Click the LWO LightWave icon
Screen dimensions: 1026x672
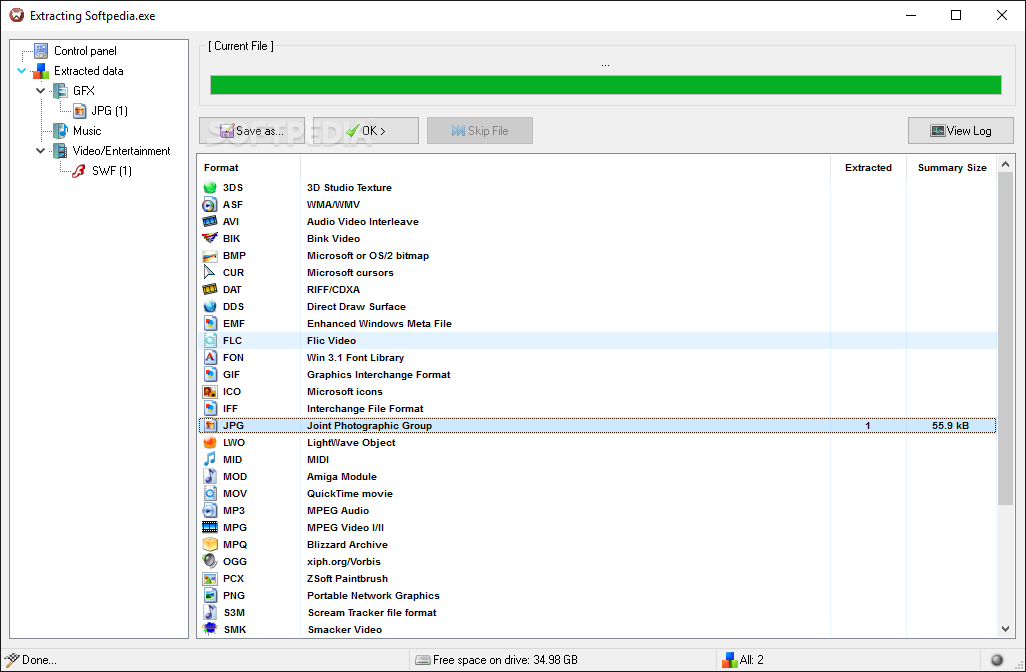tap(209, 442)
